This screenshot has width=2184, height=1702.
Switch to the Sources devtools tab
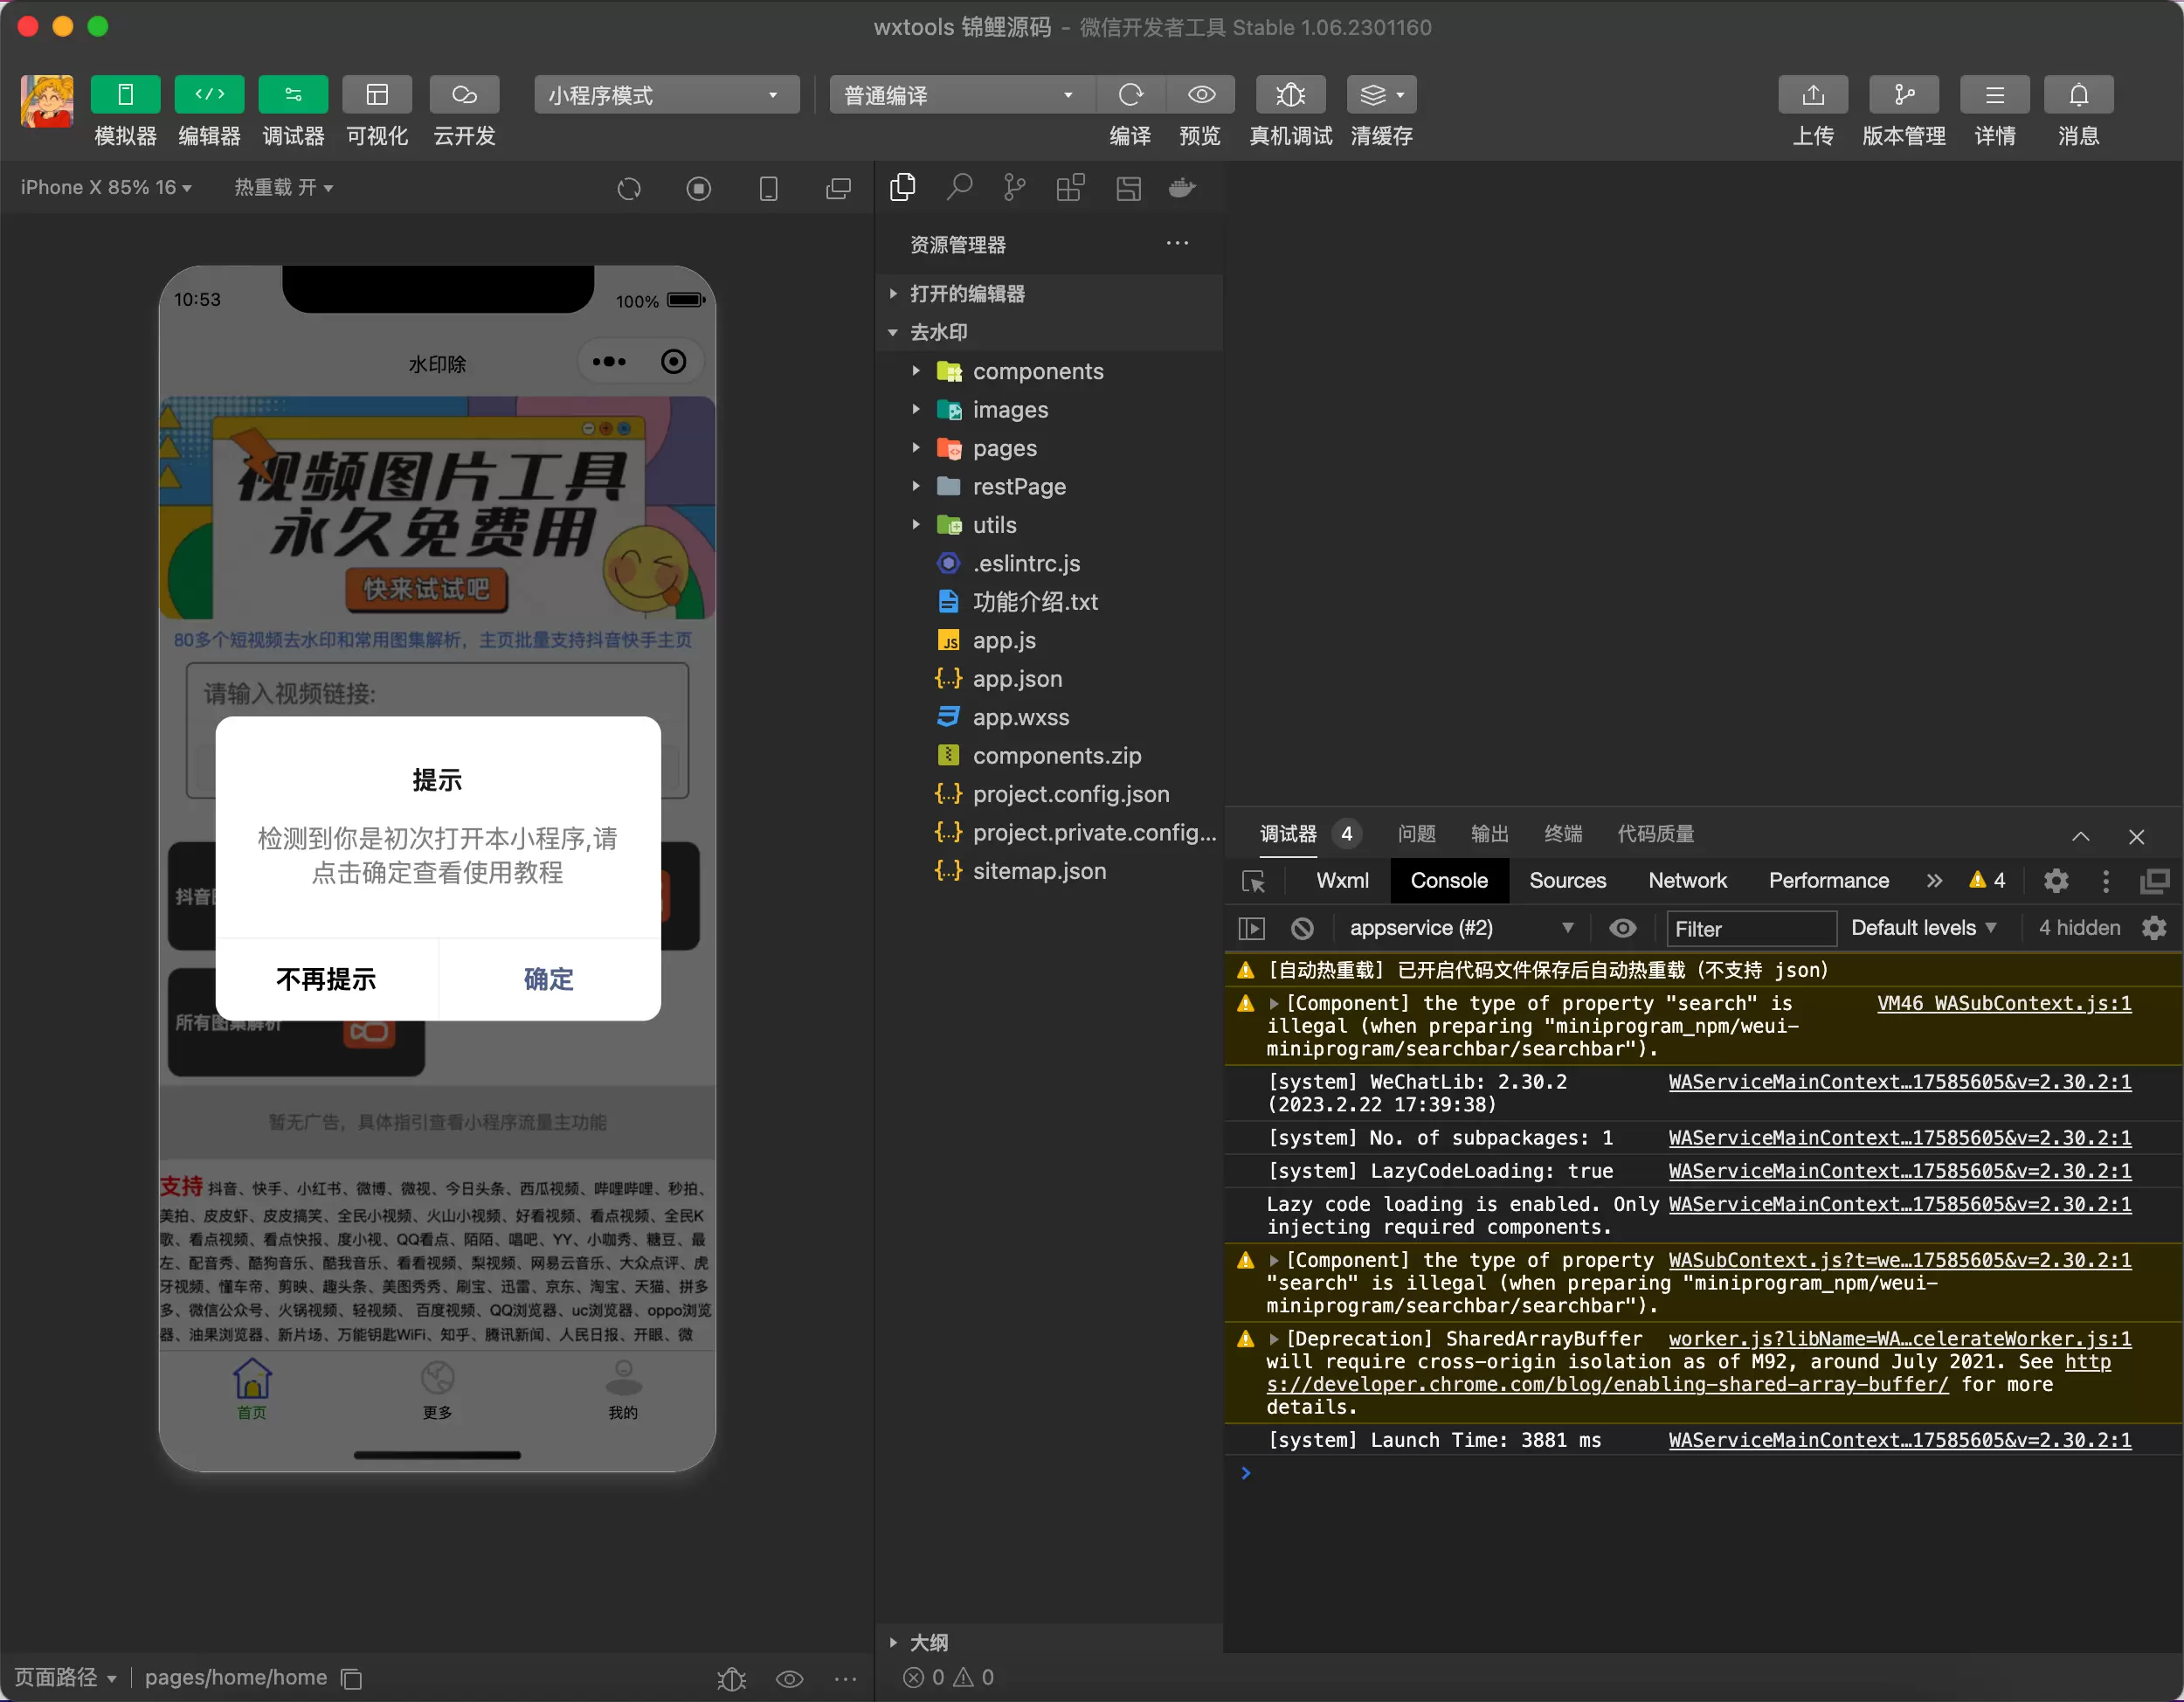(x=1567, y=881)
